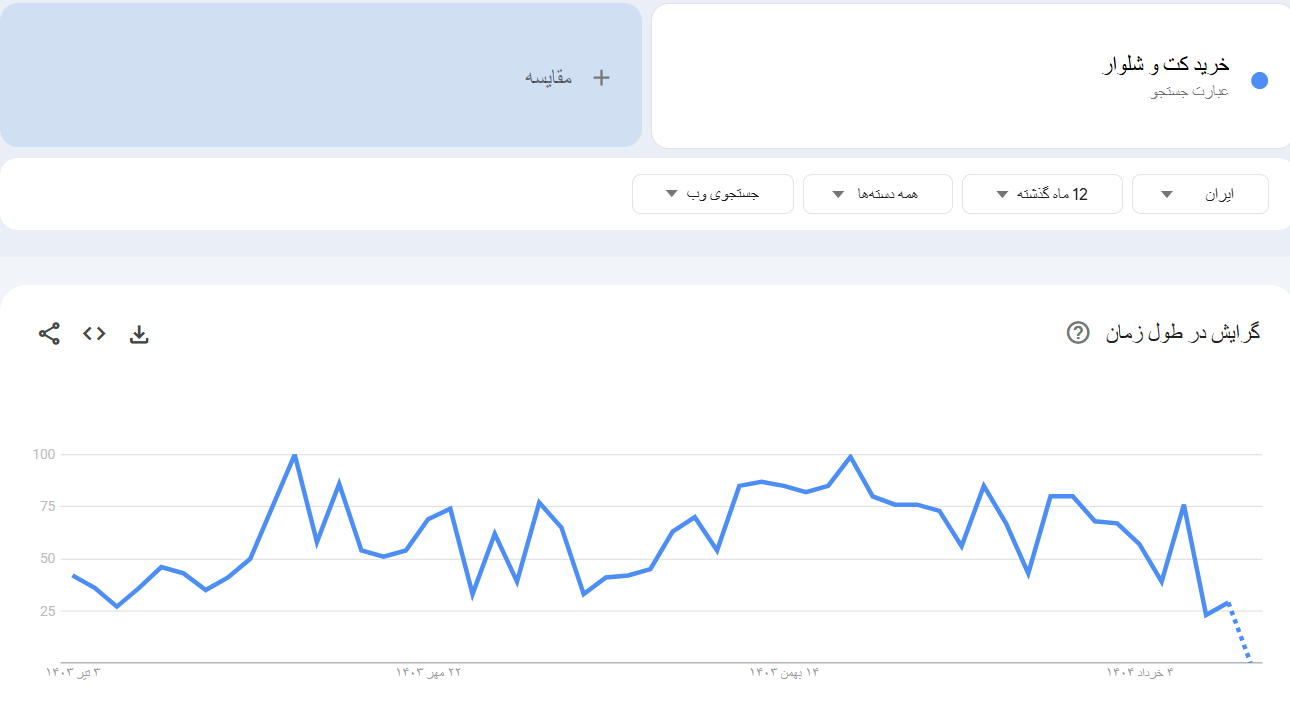Screen dimensions: 1290x707
Task: Click the گرایش در طول زمان chart title
Action: coord(1182,333)
